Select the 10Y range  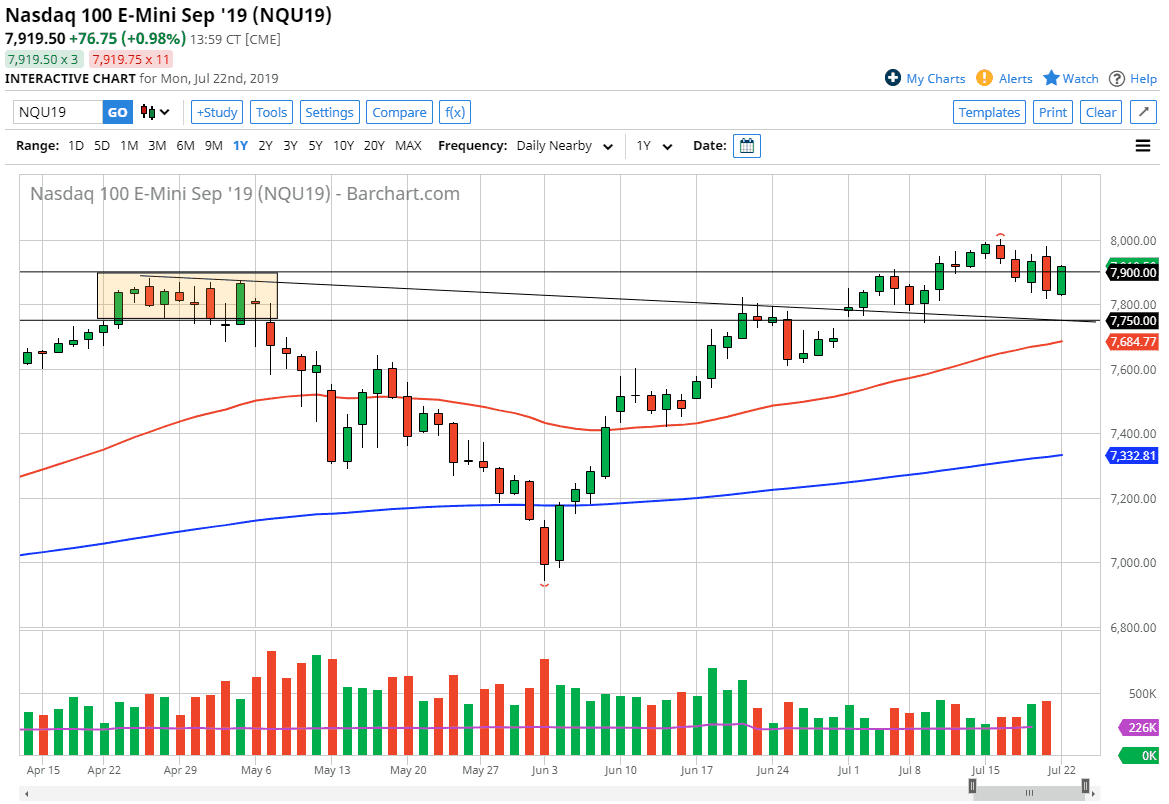point(343,146)
